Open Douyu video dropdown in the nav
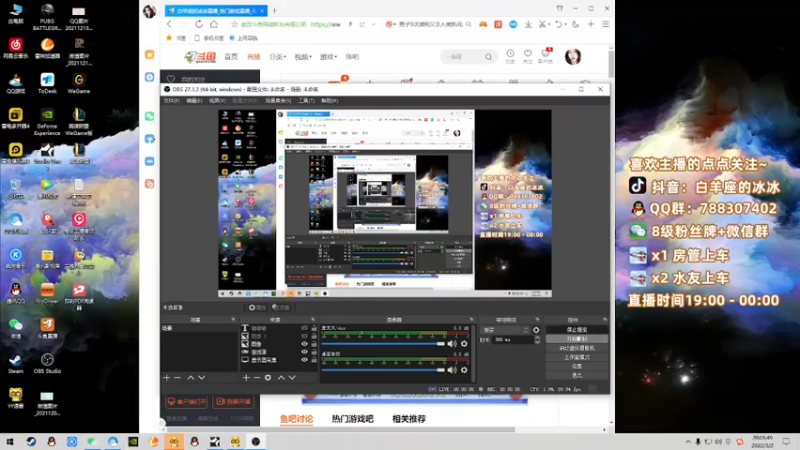The image size is (800, 450). pyautogui.click(x=303, y=57)
